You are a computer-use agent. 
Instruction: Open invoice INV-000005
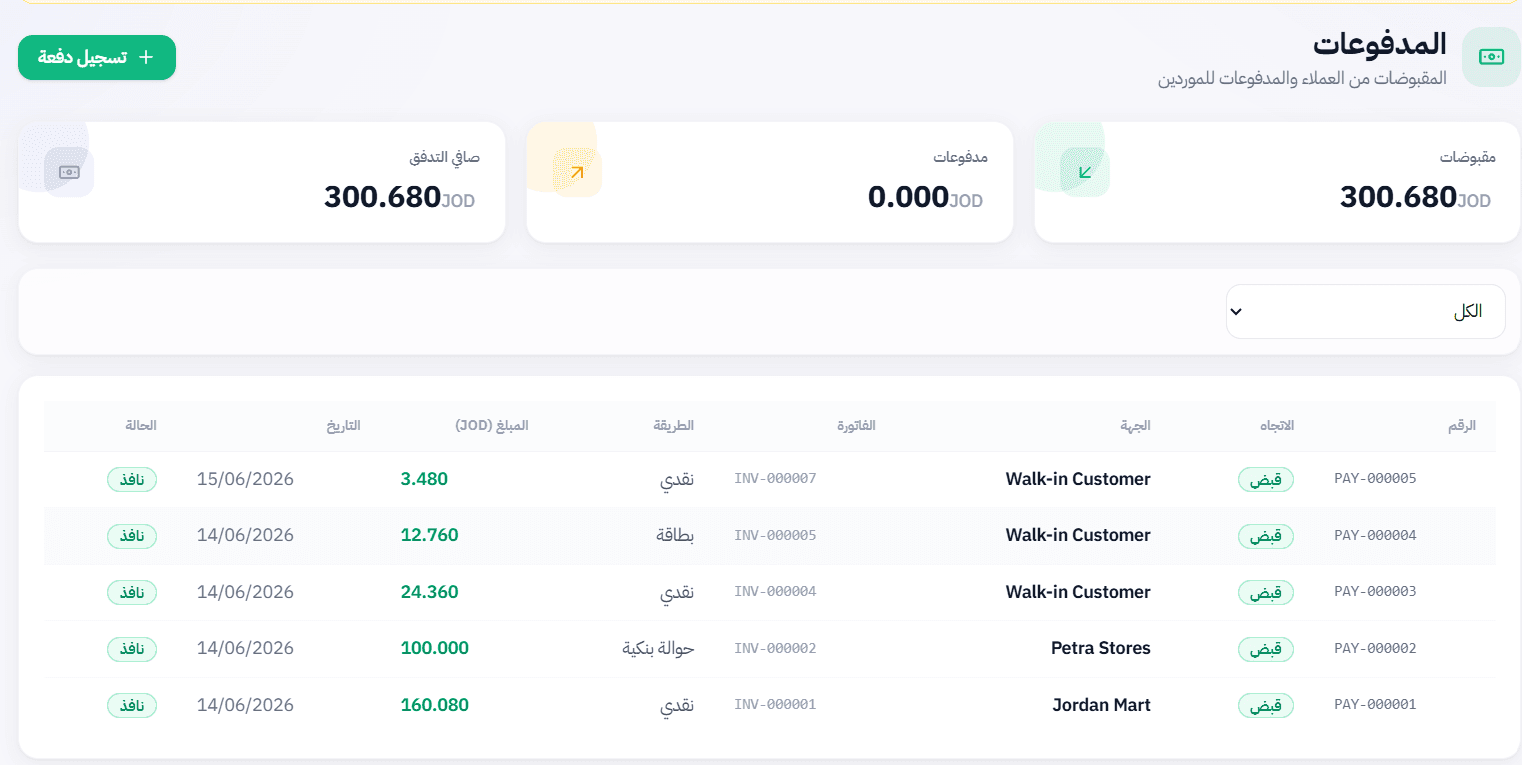point(775,535)
